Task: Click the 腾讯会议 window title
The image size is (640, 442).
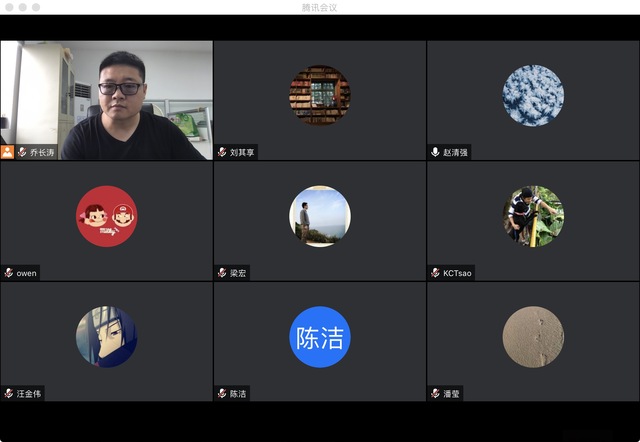Action: coord(320,7)
